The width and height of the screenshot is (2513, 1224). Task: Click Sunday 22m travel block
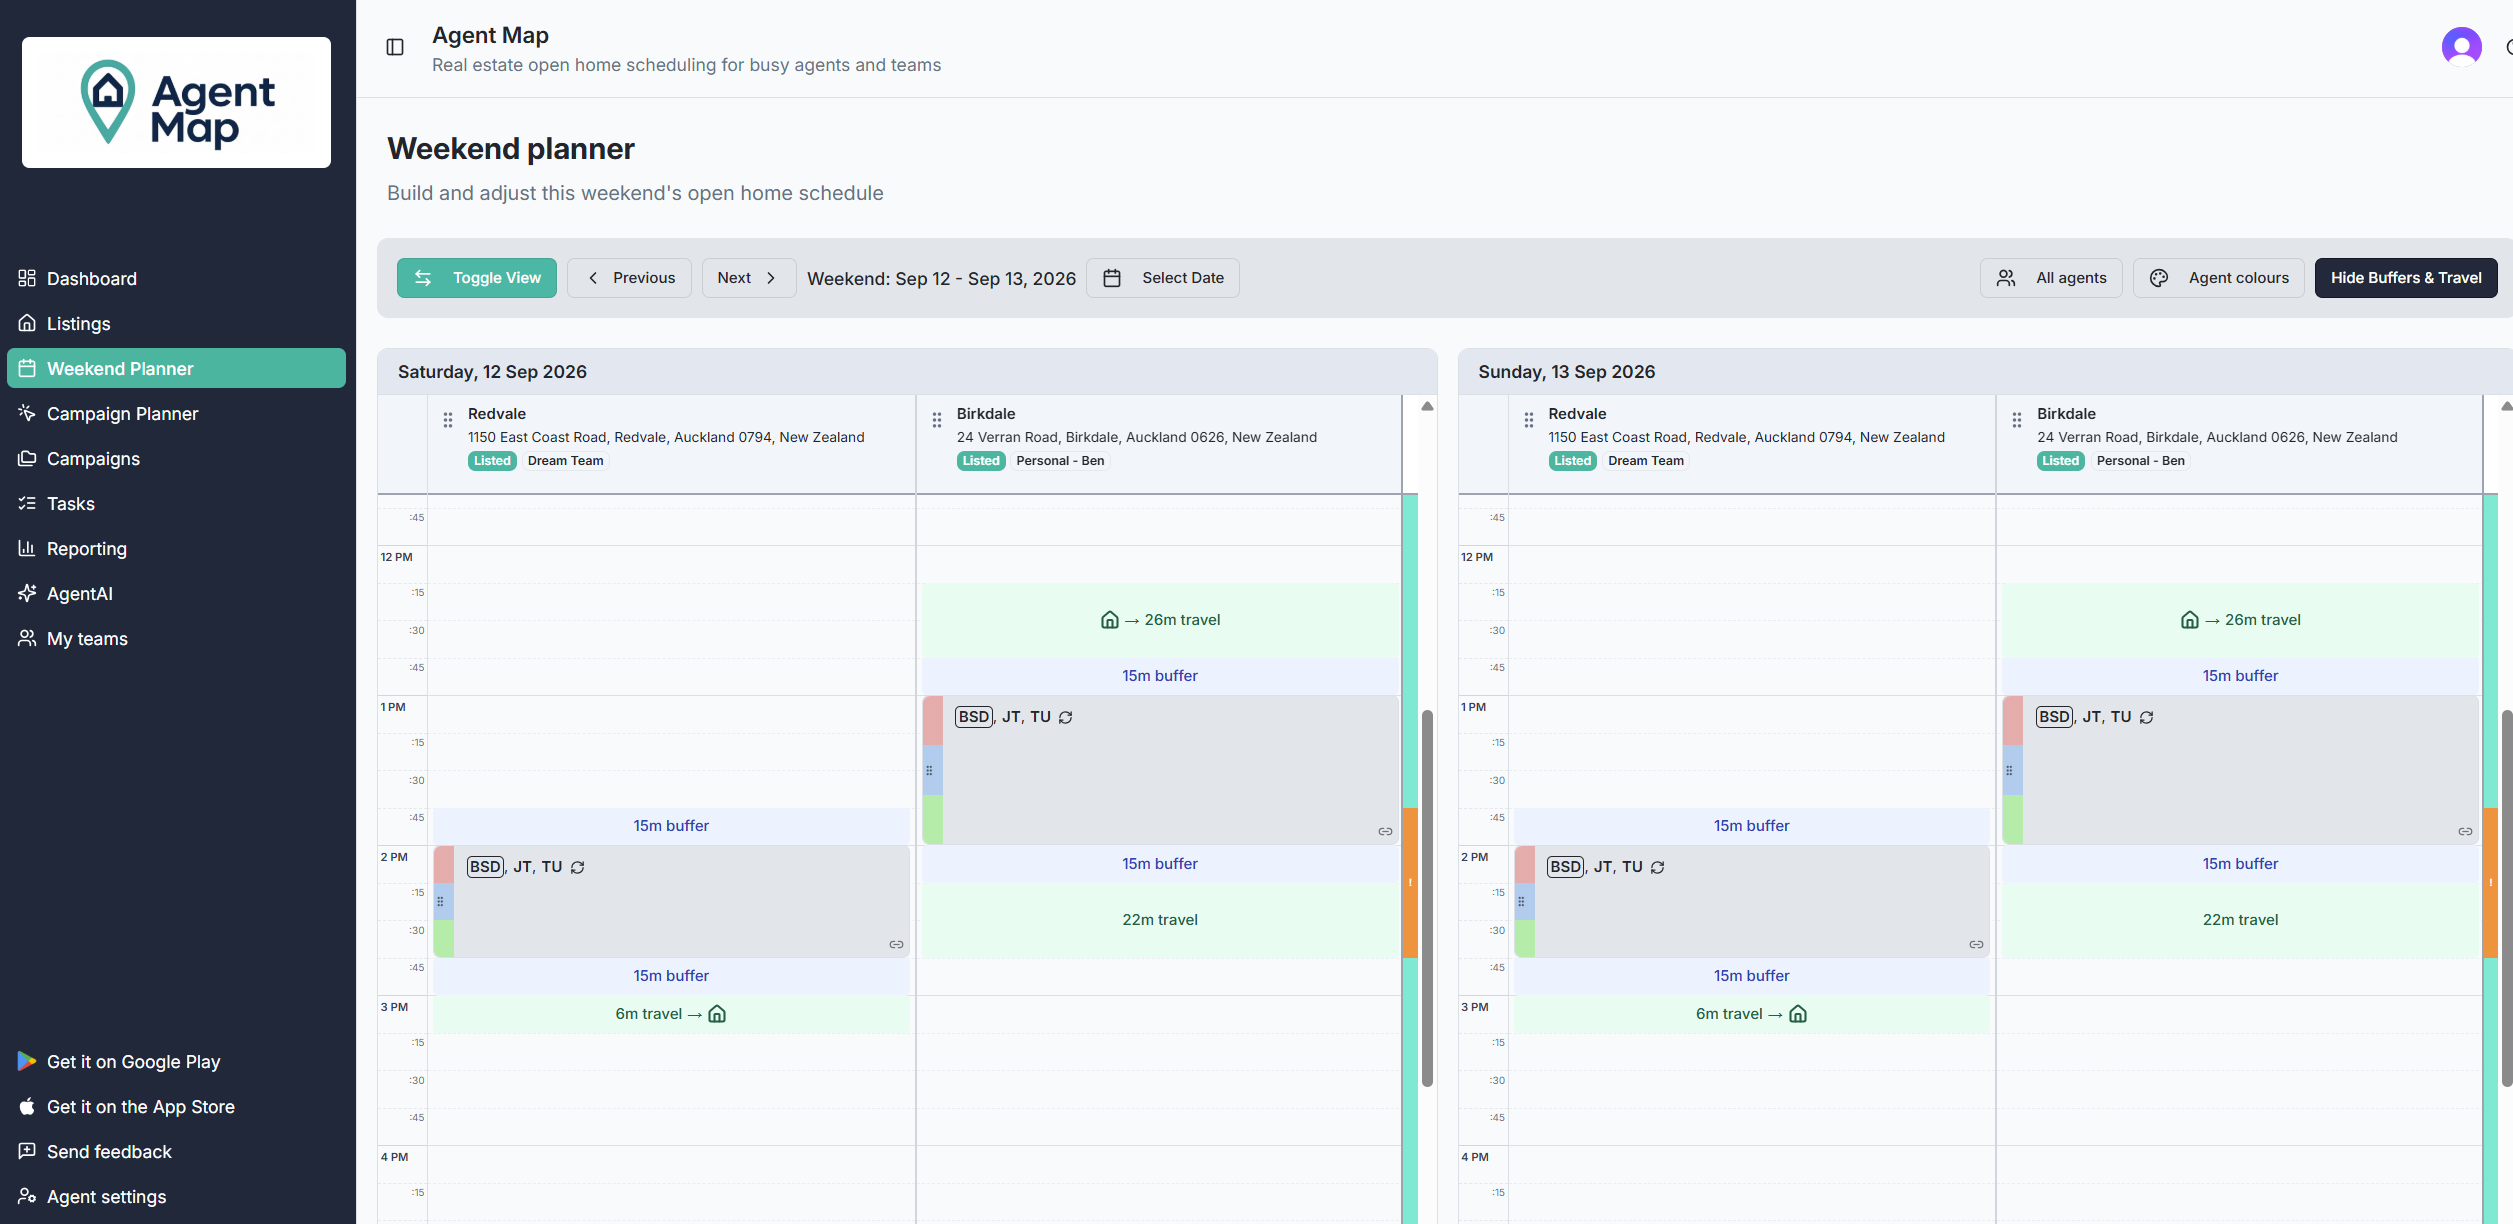coord(2240,920)
